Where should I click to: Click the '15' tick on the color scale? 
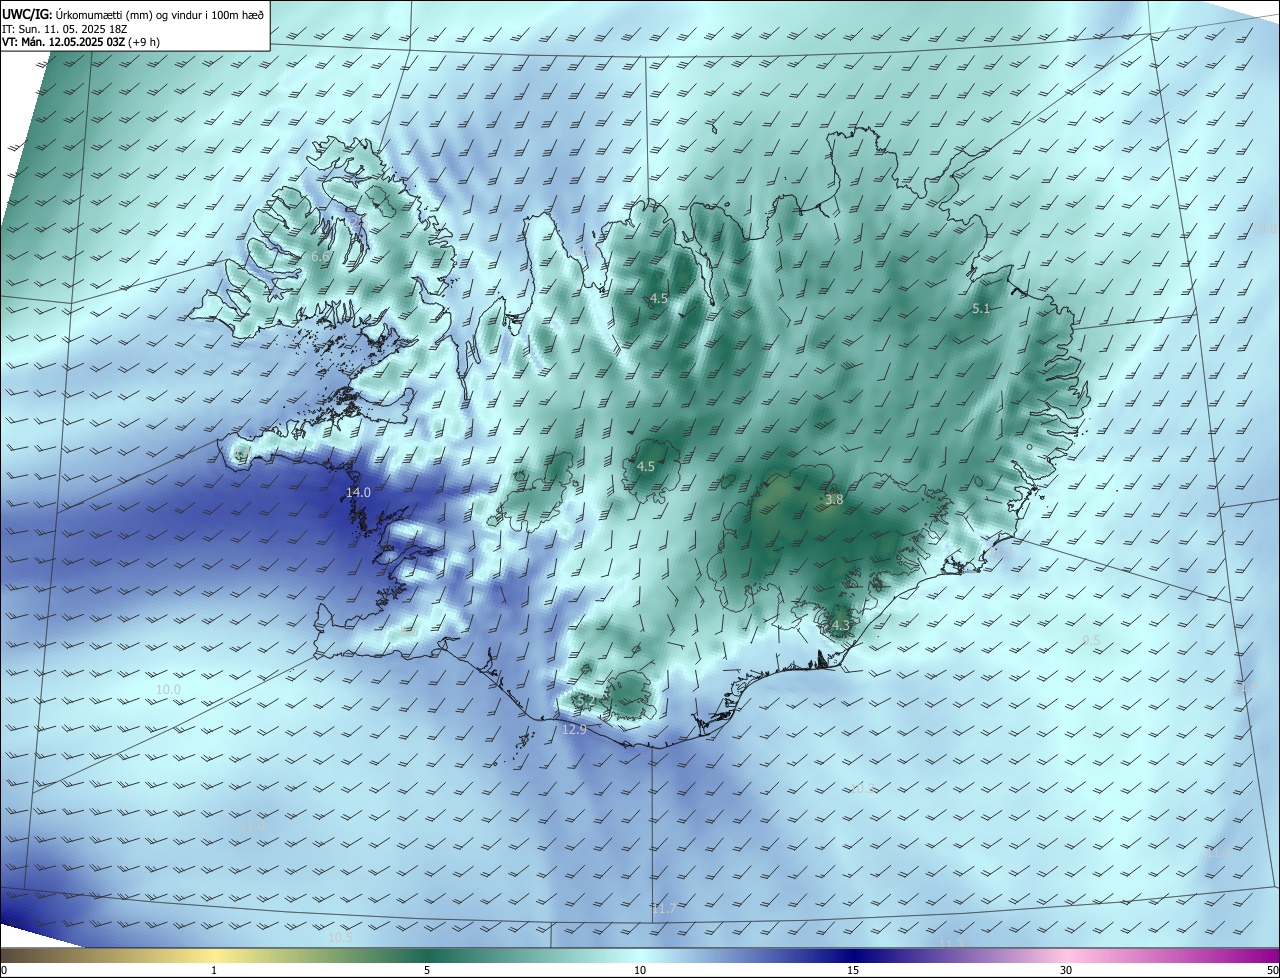(853, 971)
